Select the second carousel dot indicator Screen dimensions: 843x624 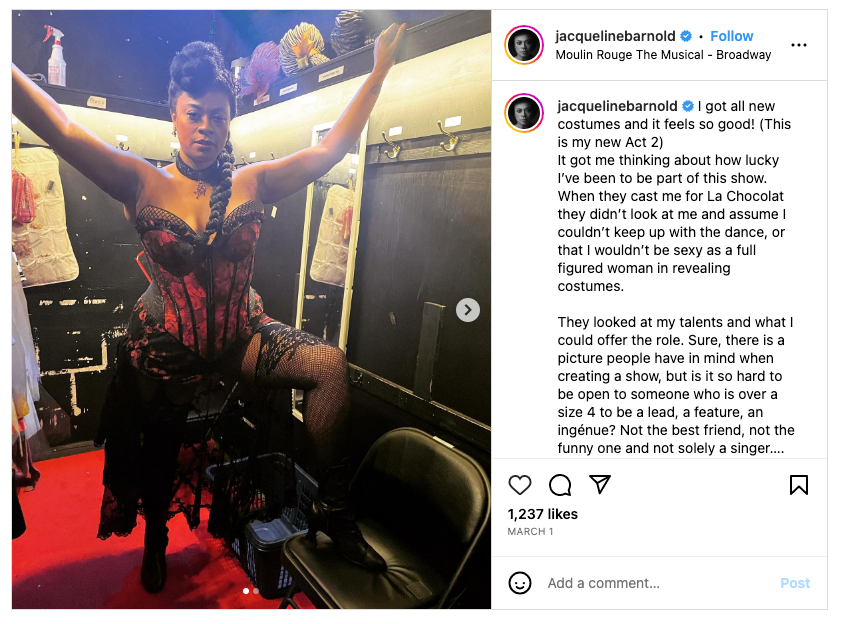pos(256,591)
